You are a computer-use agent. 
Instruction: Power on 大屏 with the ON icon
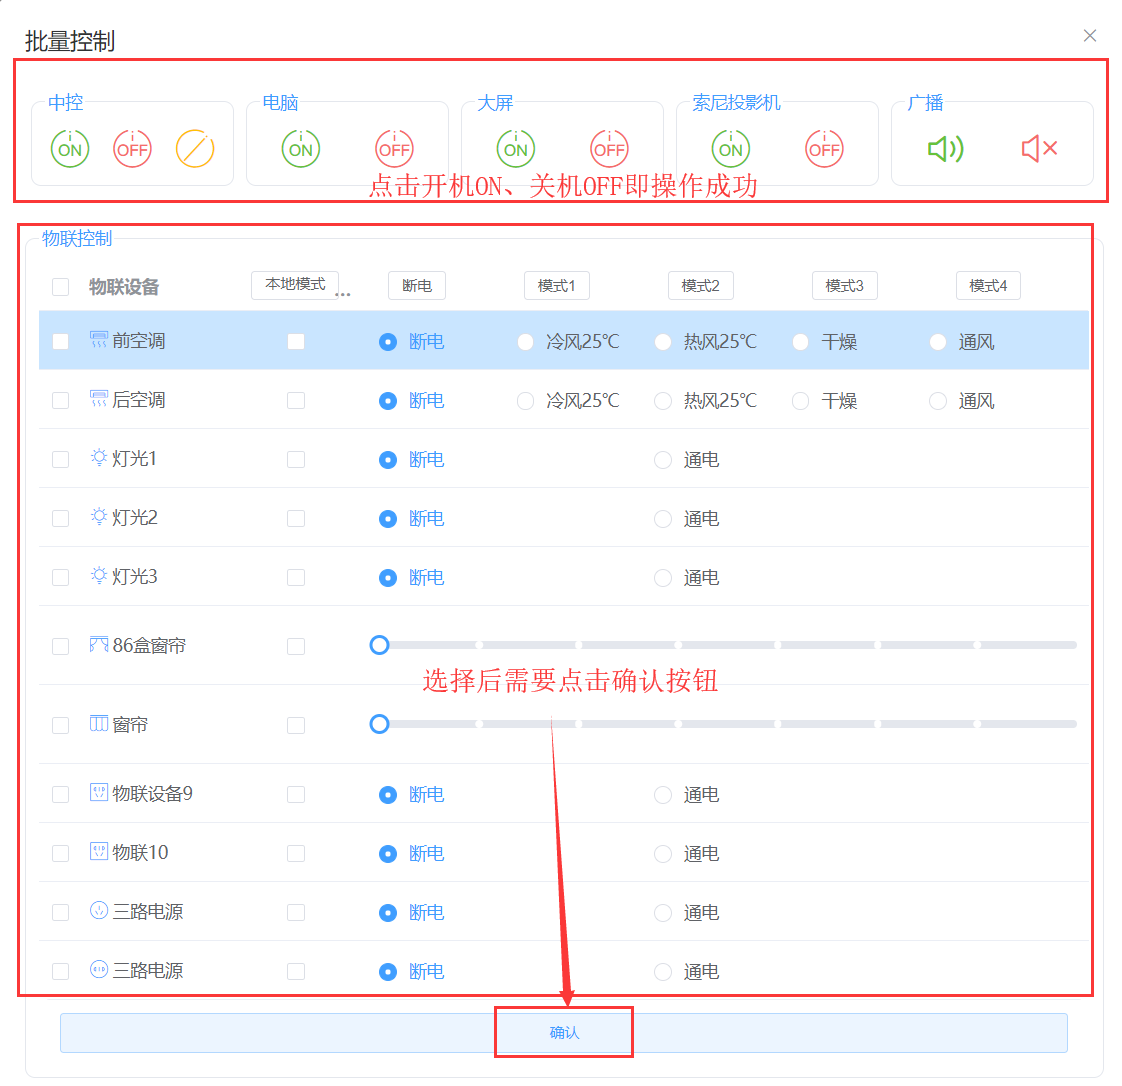[x=516, y=149]
